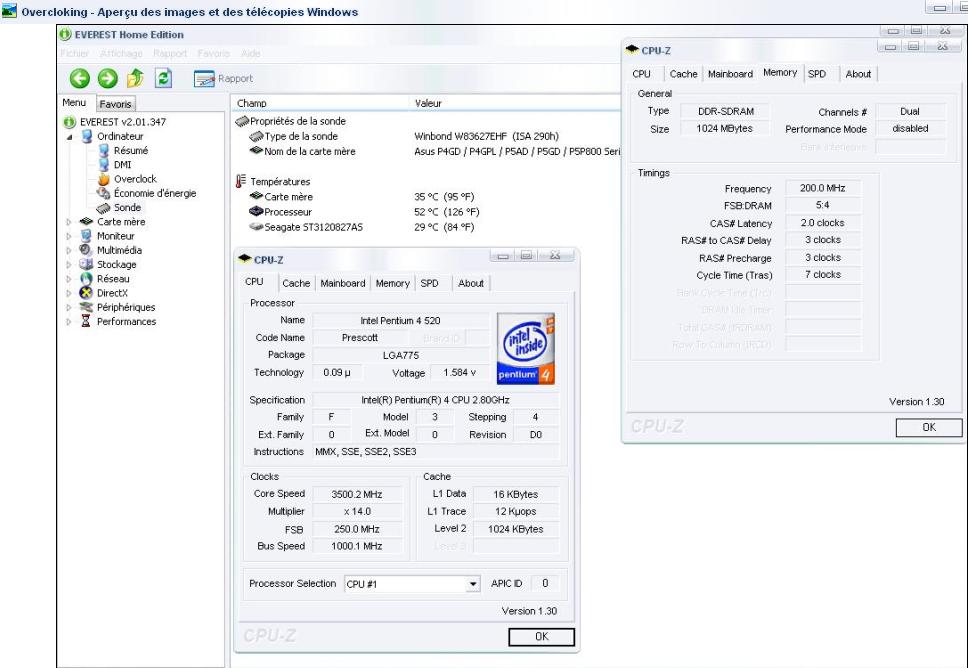This screenshot has height=668, width=969.
Task: Click OK in the CPU-Z memory window
Action: point(929,427)
